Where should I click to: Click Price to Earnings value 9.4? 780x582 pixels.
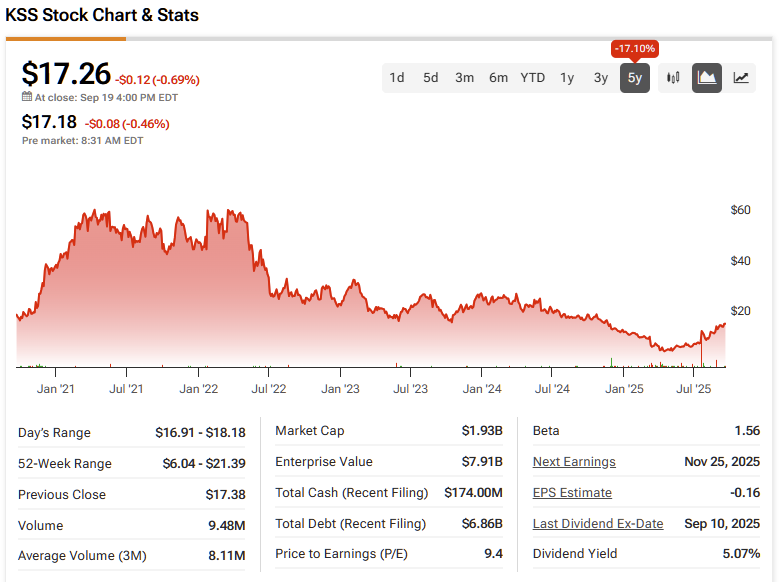coord(493,554)
